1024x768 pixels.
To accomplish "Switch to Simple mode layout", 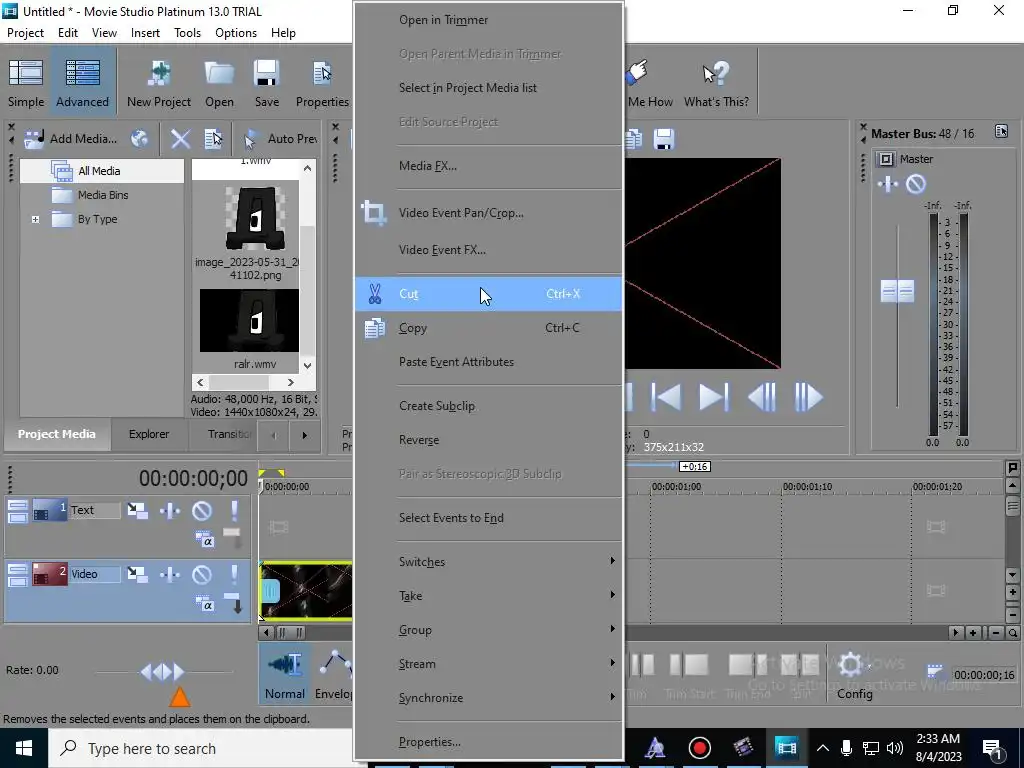I will [25, 83].
